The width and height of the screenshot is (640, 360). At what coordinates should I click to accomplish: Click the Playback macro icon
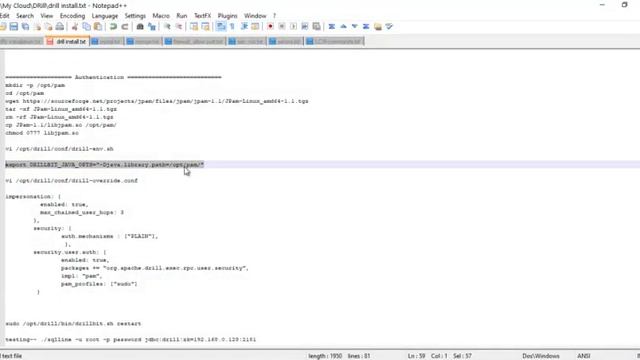coord(293,27)
